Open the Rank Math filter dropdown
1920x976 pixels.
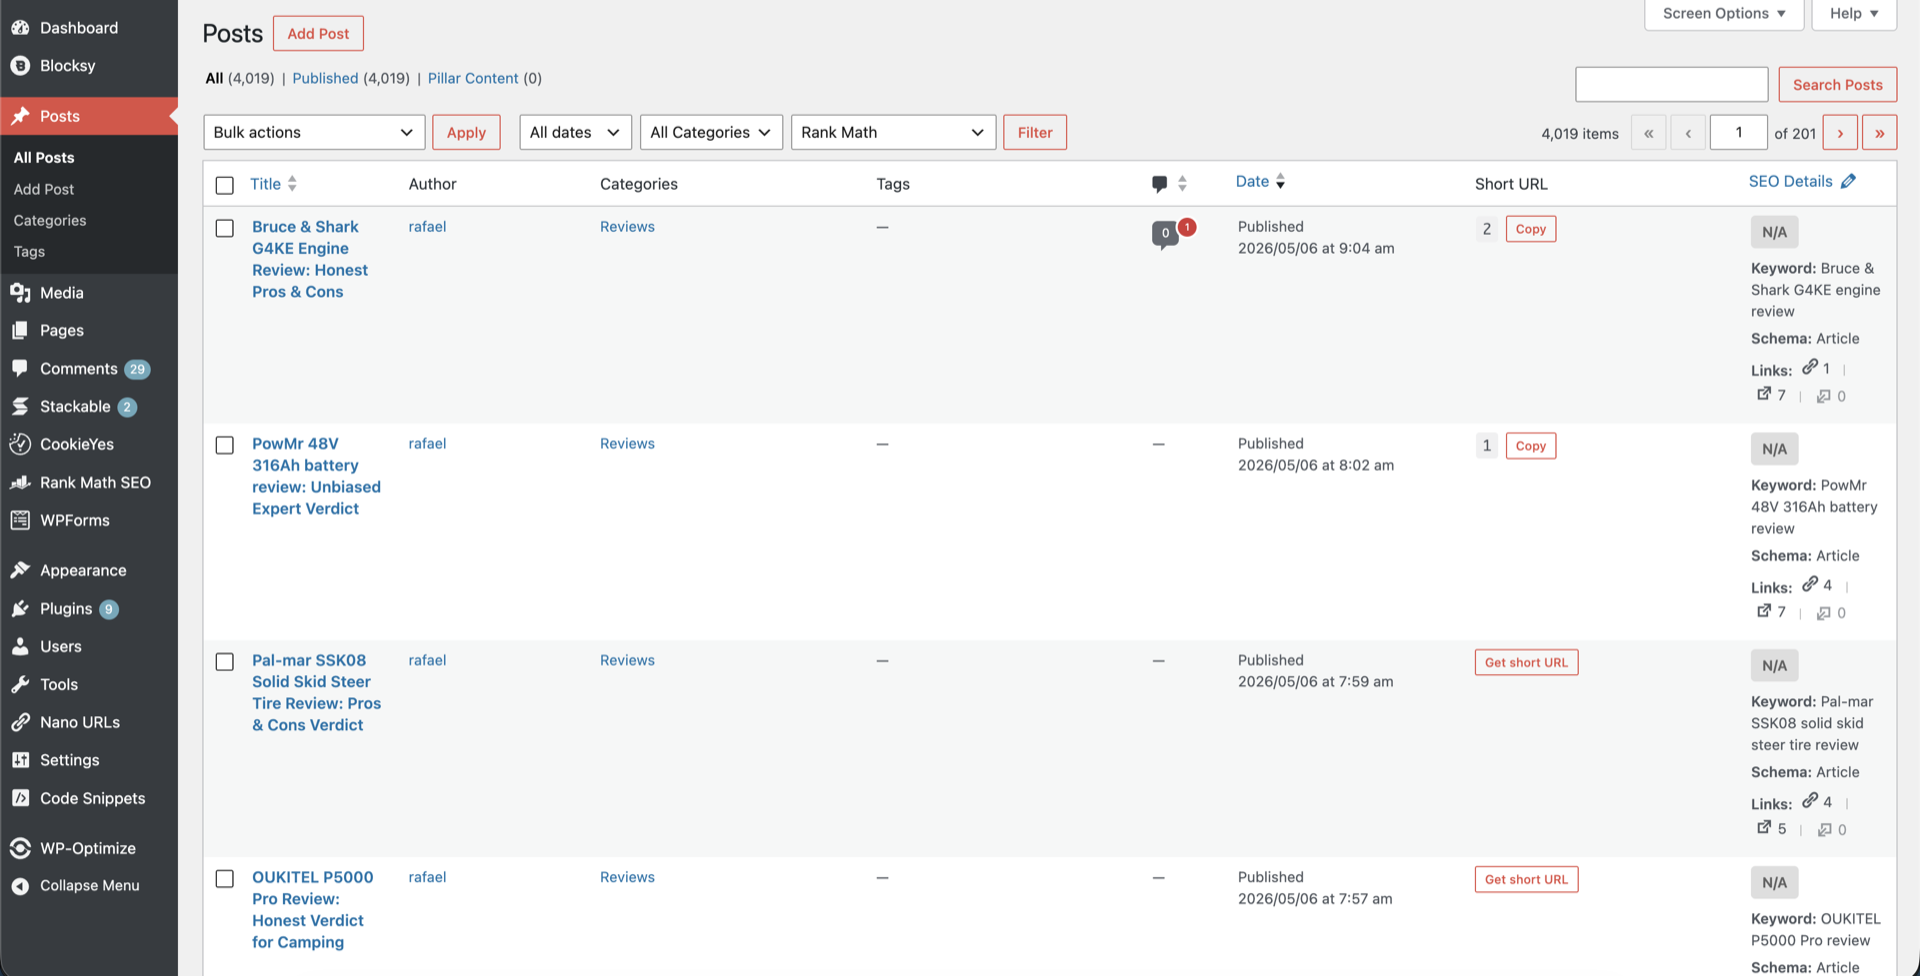(x=893, y=132)
